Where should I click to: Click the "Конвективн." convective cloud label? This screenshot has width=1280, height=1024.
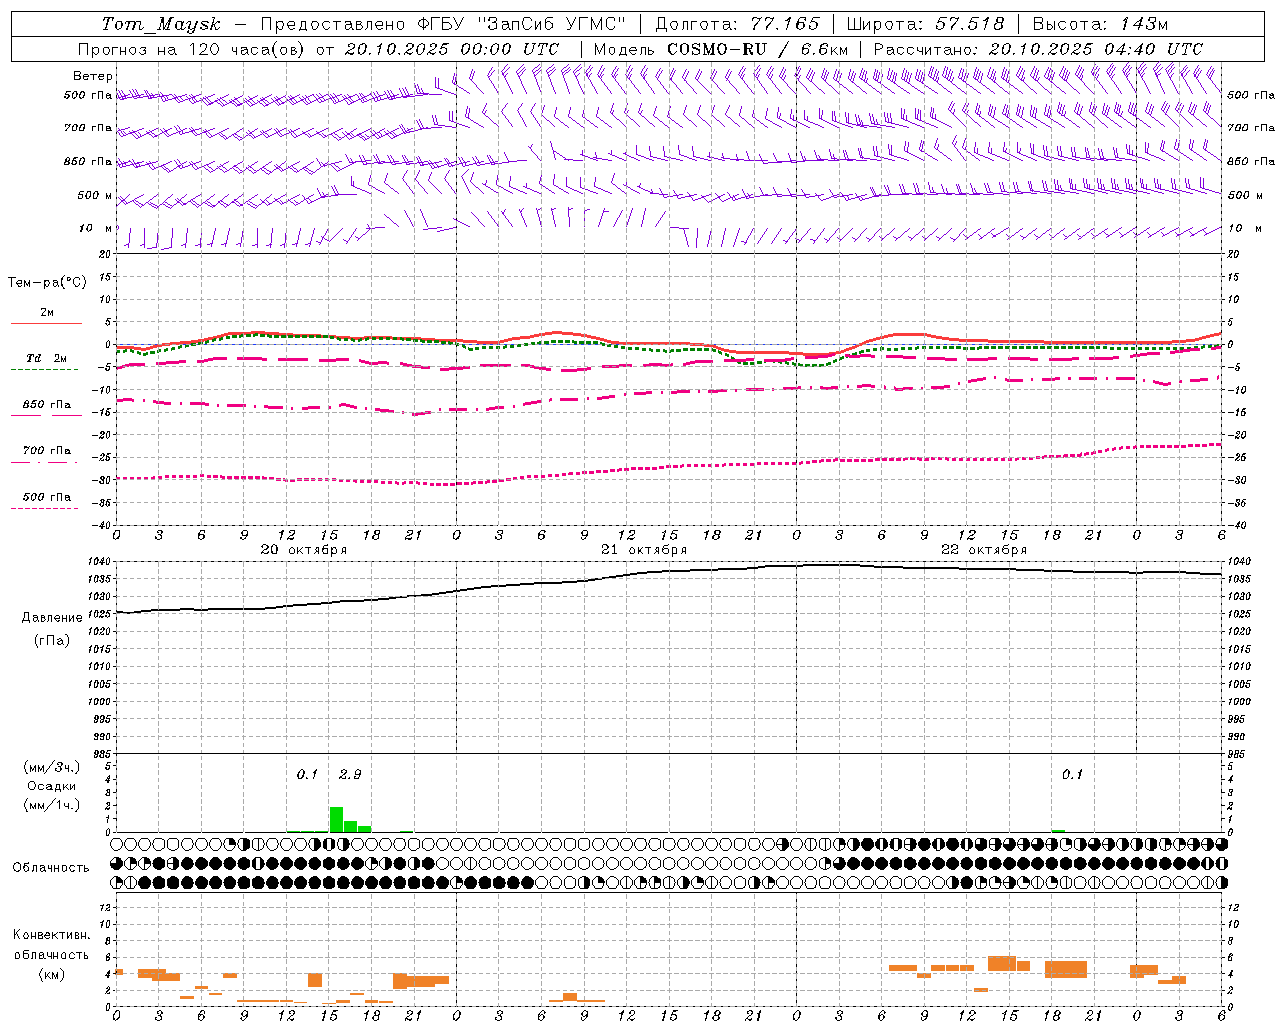[51, 935]
